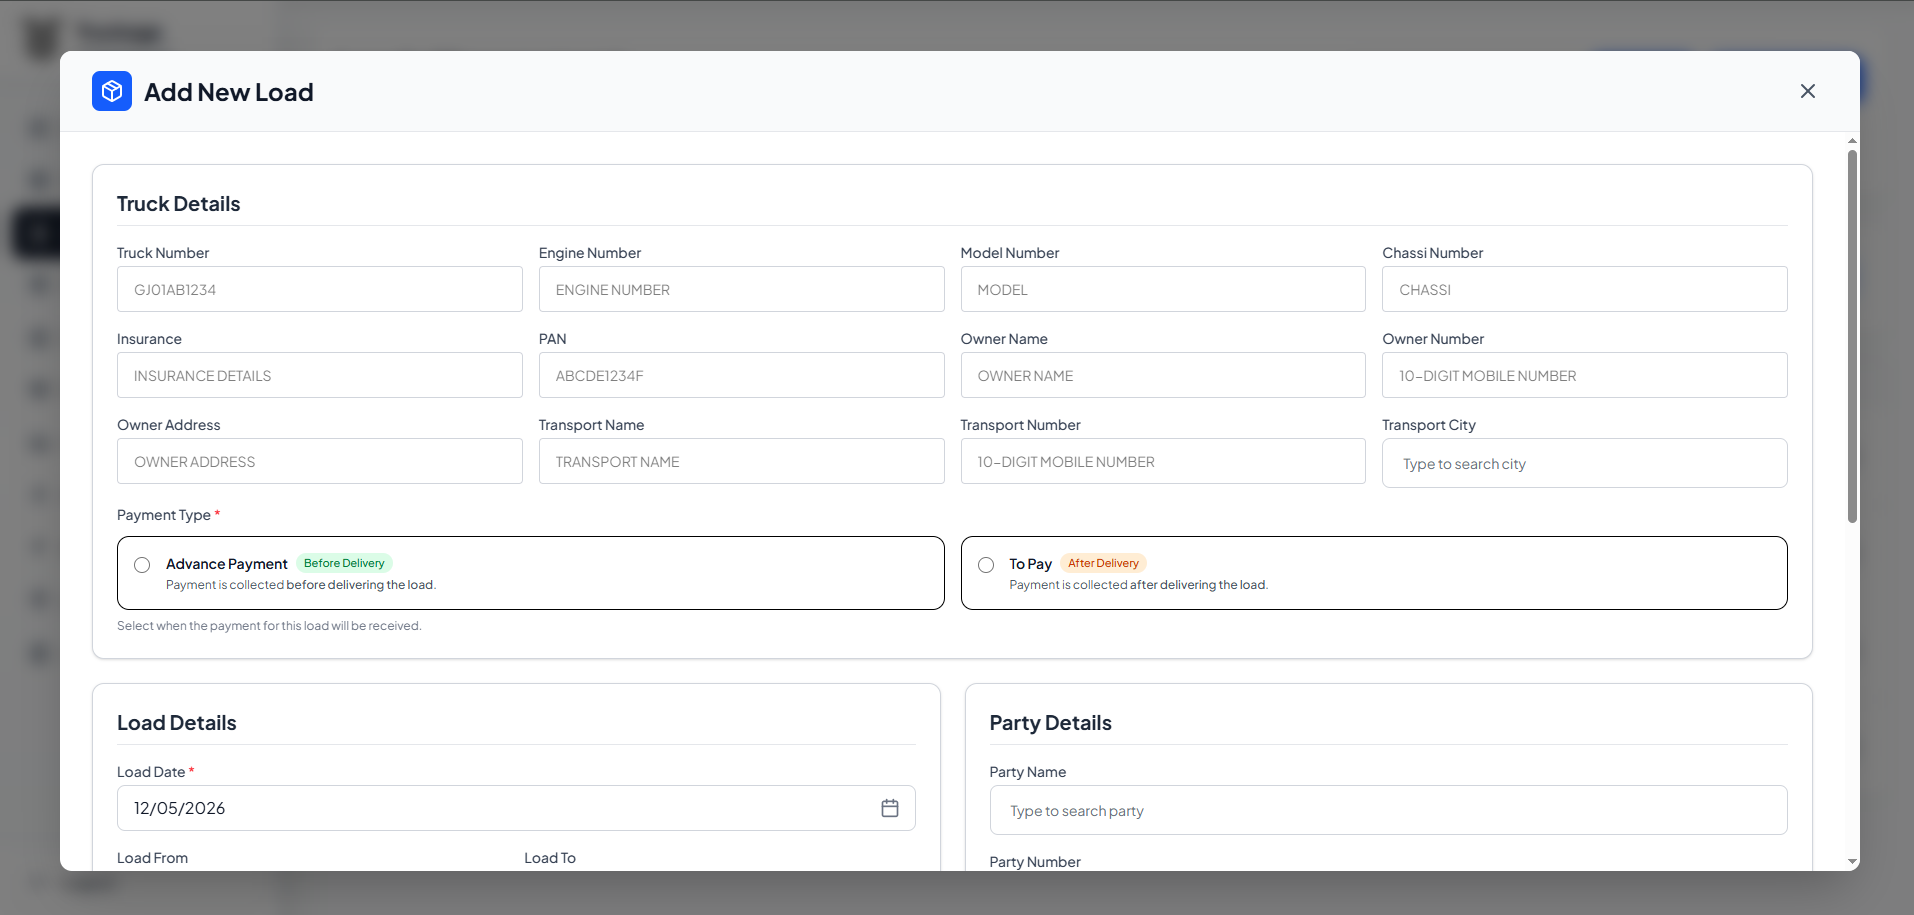Click the dialog's vertical scrollbar thumb
This screenshot has width=1914, height=915.
point(1852,336)
